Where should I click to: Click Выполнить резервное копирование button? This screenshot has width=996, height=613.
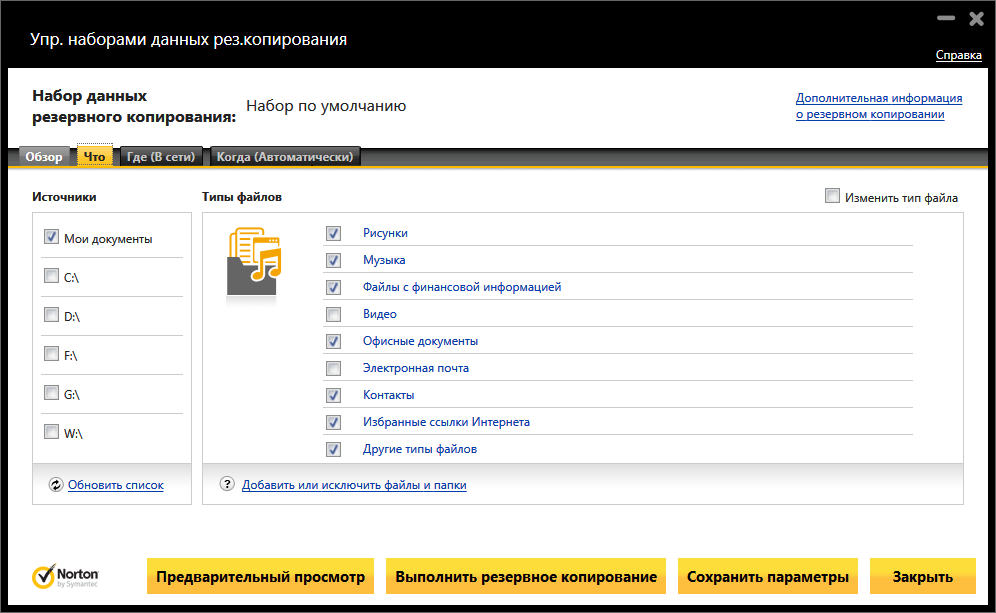526,577
